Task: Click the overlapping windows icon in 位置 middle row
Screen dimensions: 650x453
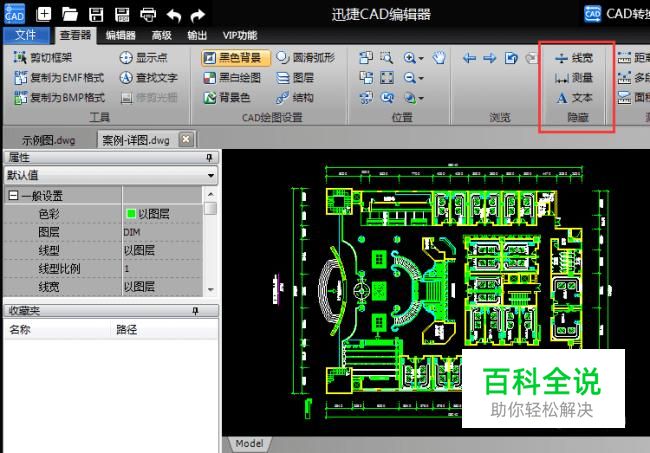Action: tap(366, 78)
